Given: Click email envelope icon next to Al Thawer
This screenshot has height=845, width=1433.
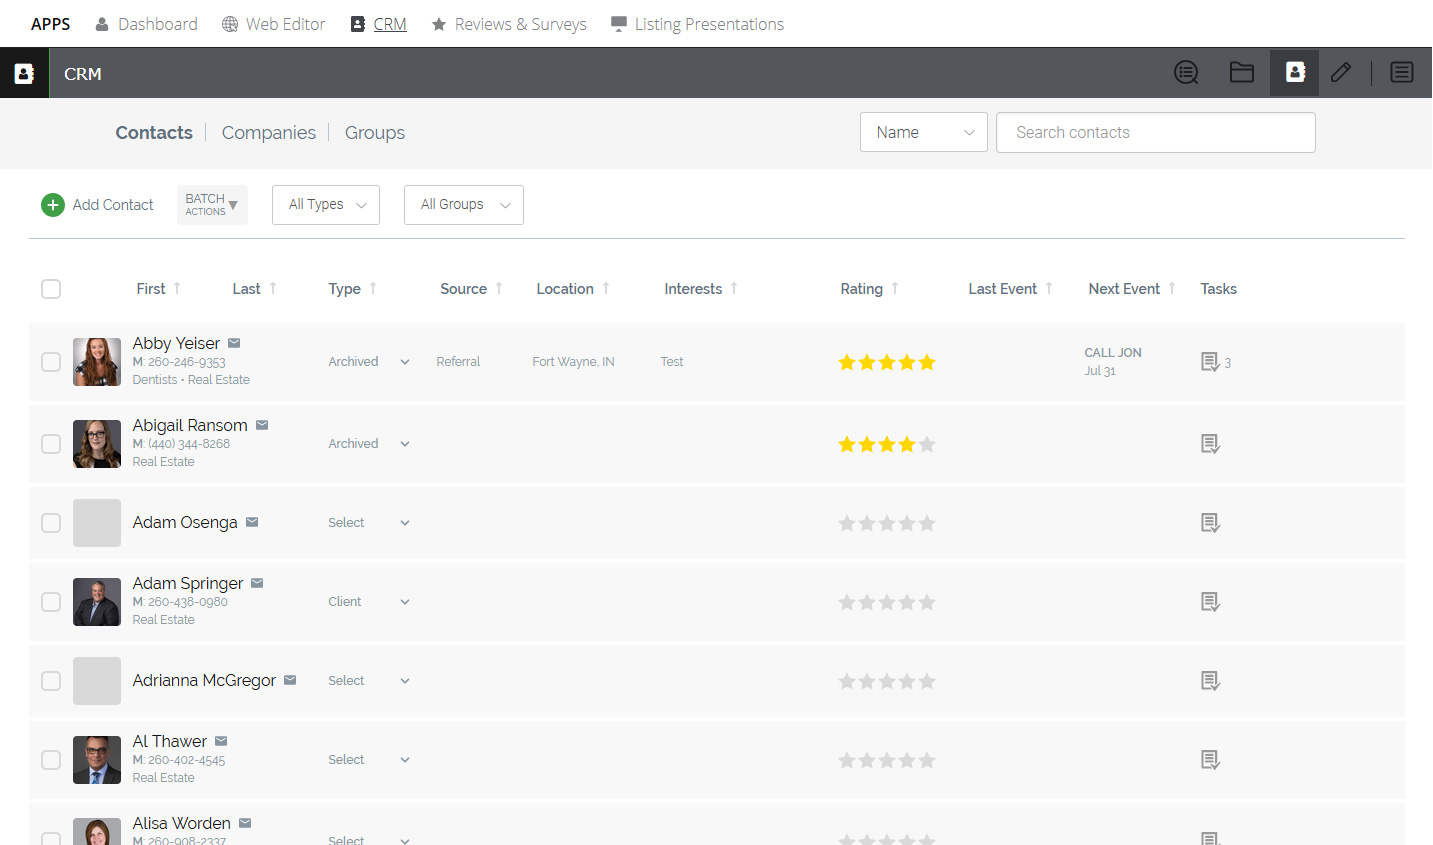Looking at the screenshot, I should point(221,741).
